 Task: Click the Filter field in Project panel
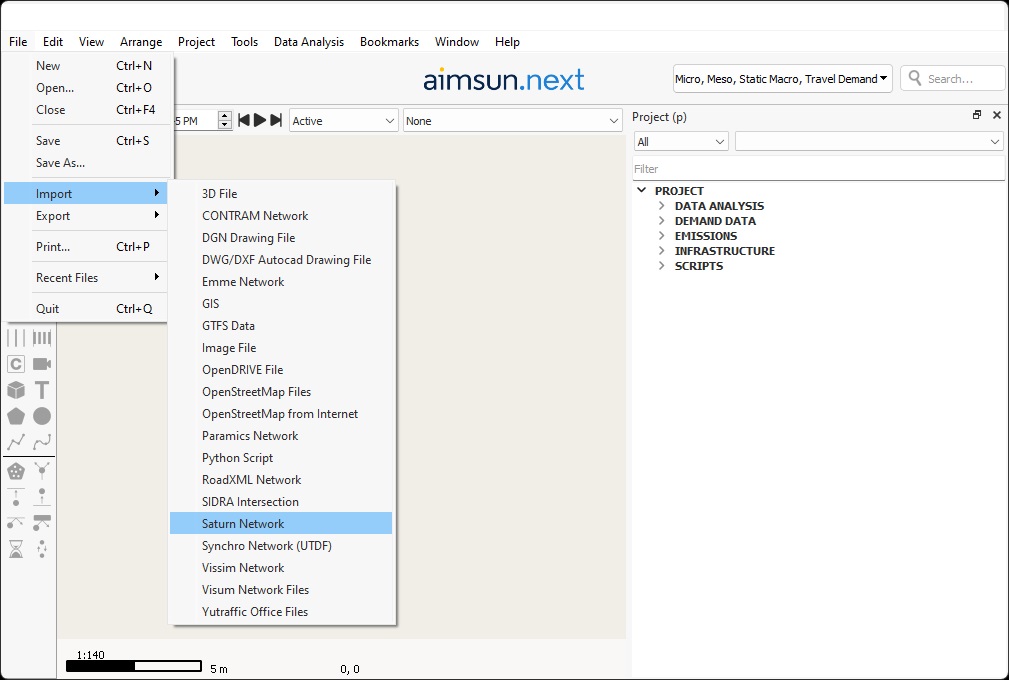[819, 169]
